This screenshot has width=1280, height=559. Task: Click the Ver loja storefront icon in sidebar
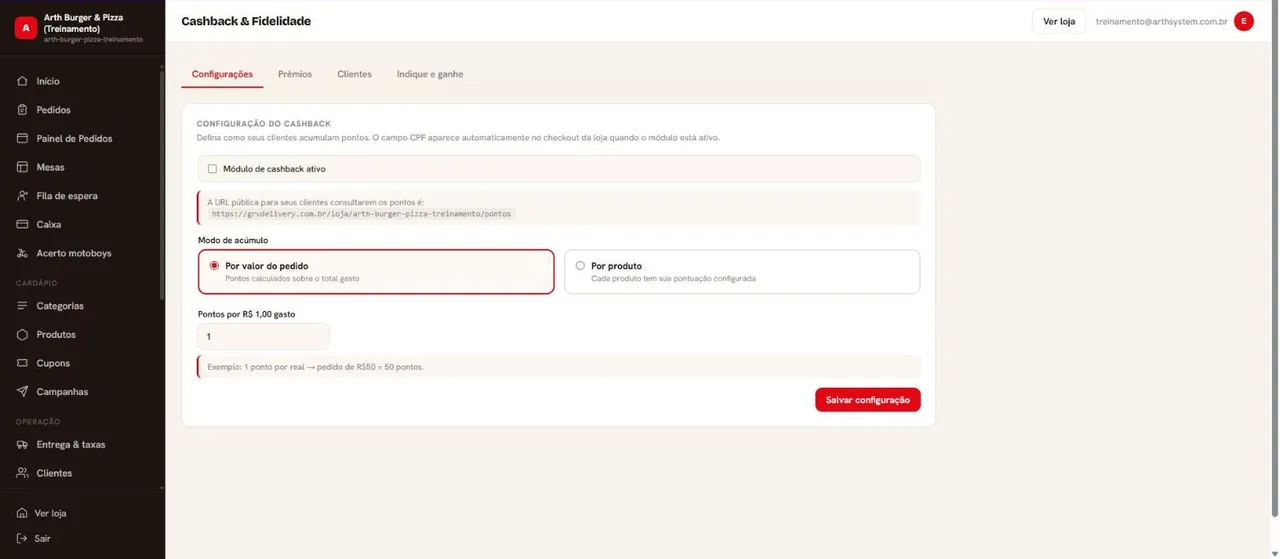[22, 513]
